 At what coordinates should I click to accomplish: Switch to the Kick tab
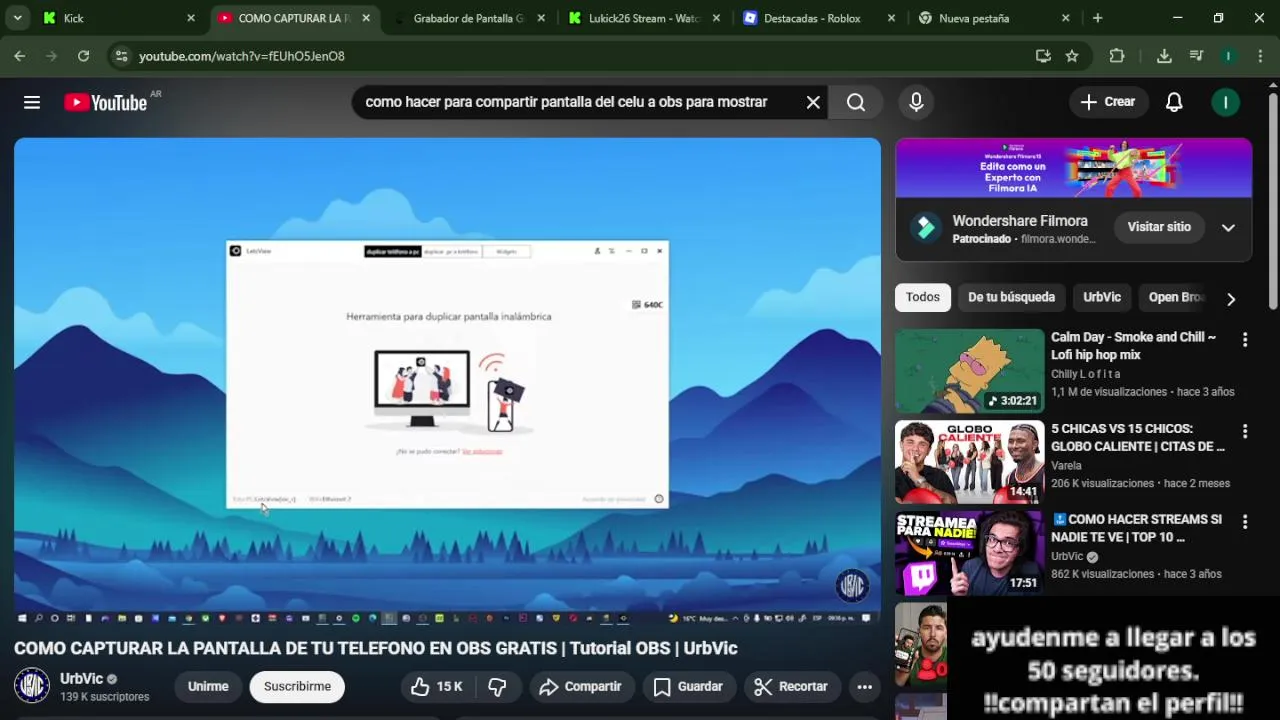[x=117, y=18]
